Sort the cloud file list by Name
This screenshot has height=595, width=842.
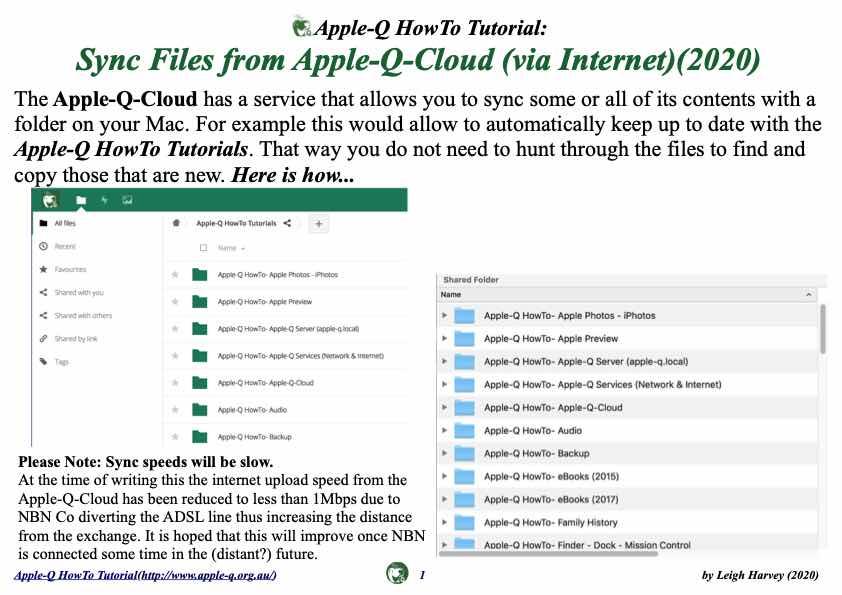(x=231, y=248)
